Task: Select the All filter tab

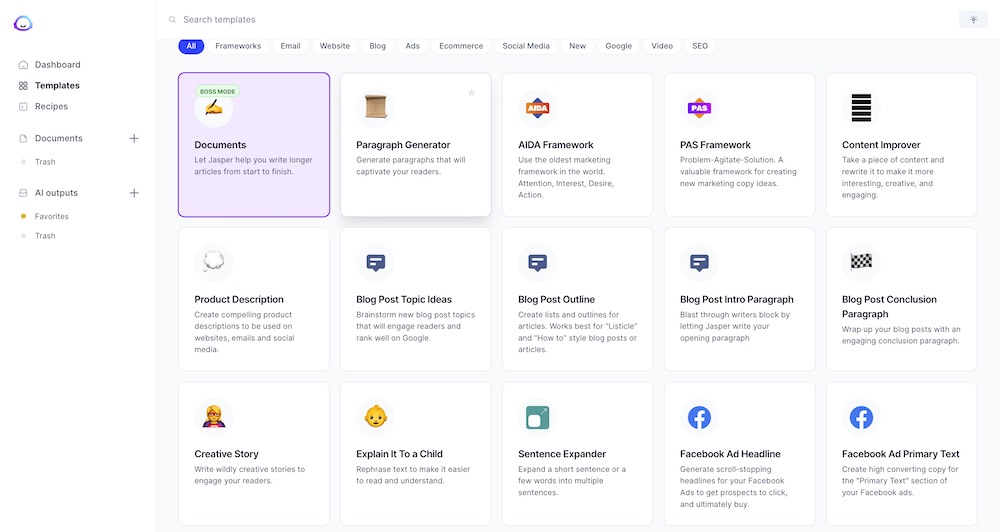Action: [x=191, y=46]
